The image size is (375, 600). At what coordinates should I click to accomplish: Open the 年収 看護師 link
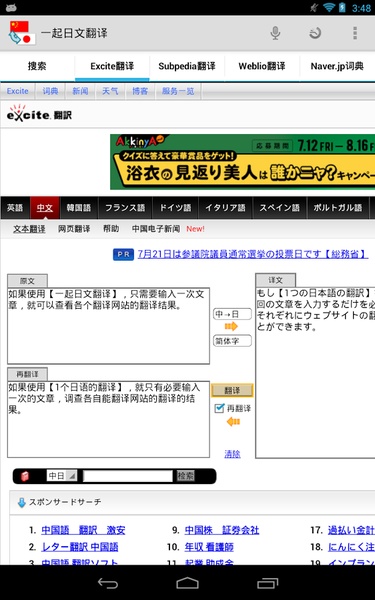[x=209, y=547]
